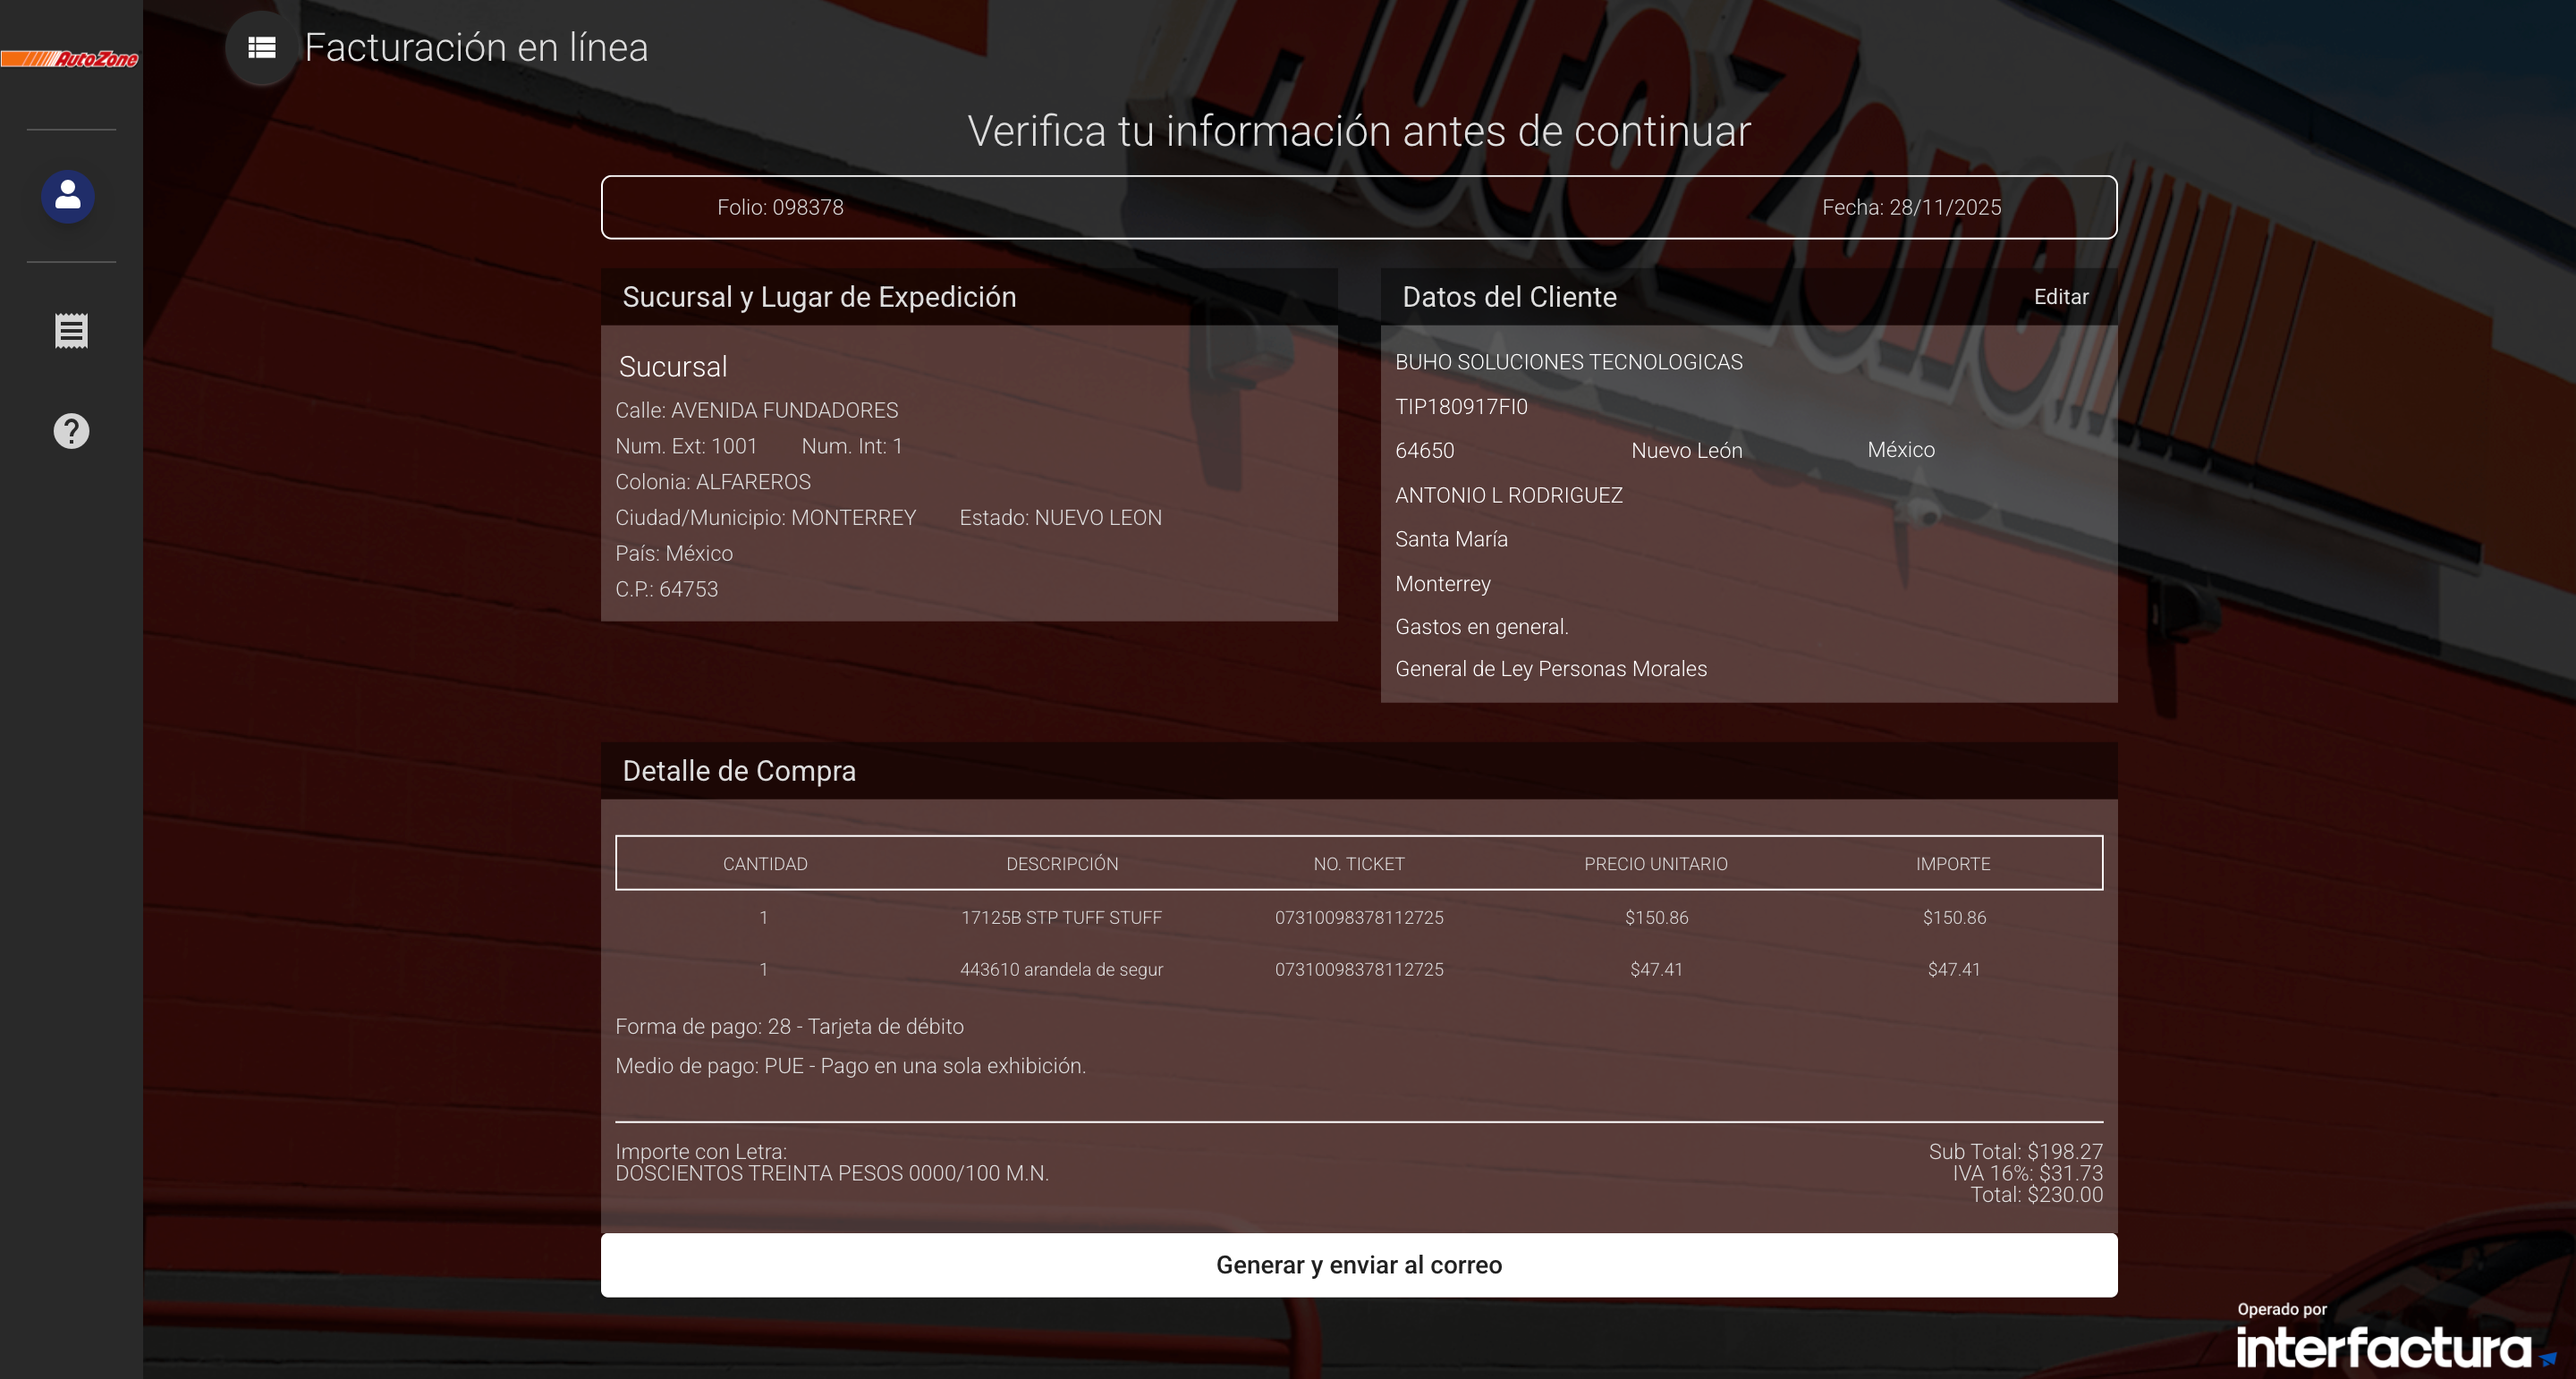The image size is (2576, 1379).
Task: Open the receipts list icon in sidebar
Action: (x=71, y=331)
